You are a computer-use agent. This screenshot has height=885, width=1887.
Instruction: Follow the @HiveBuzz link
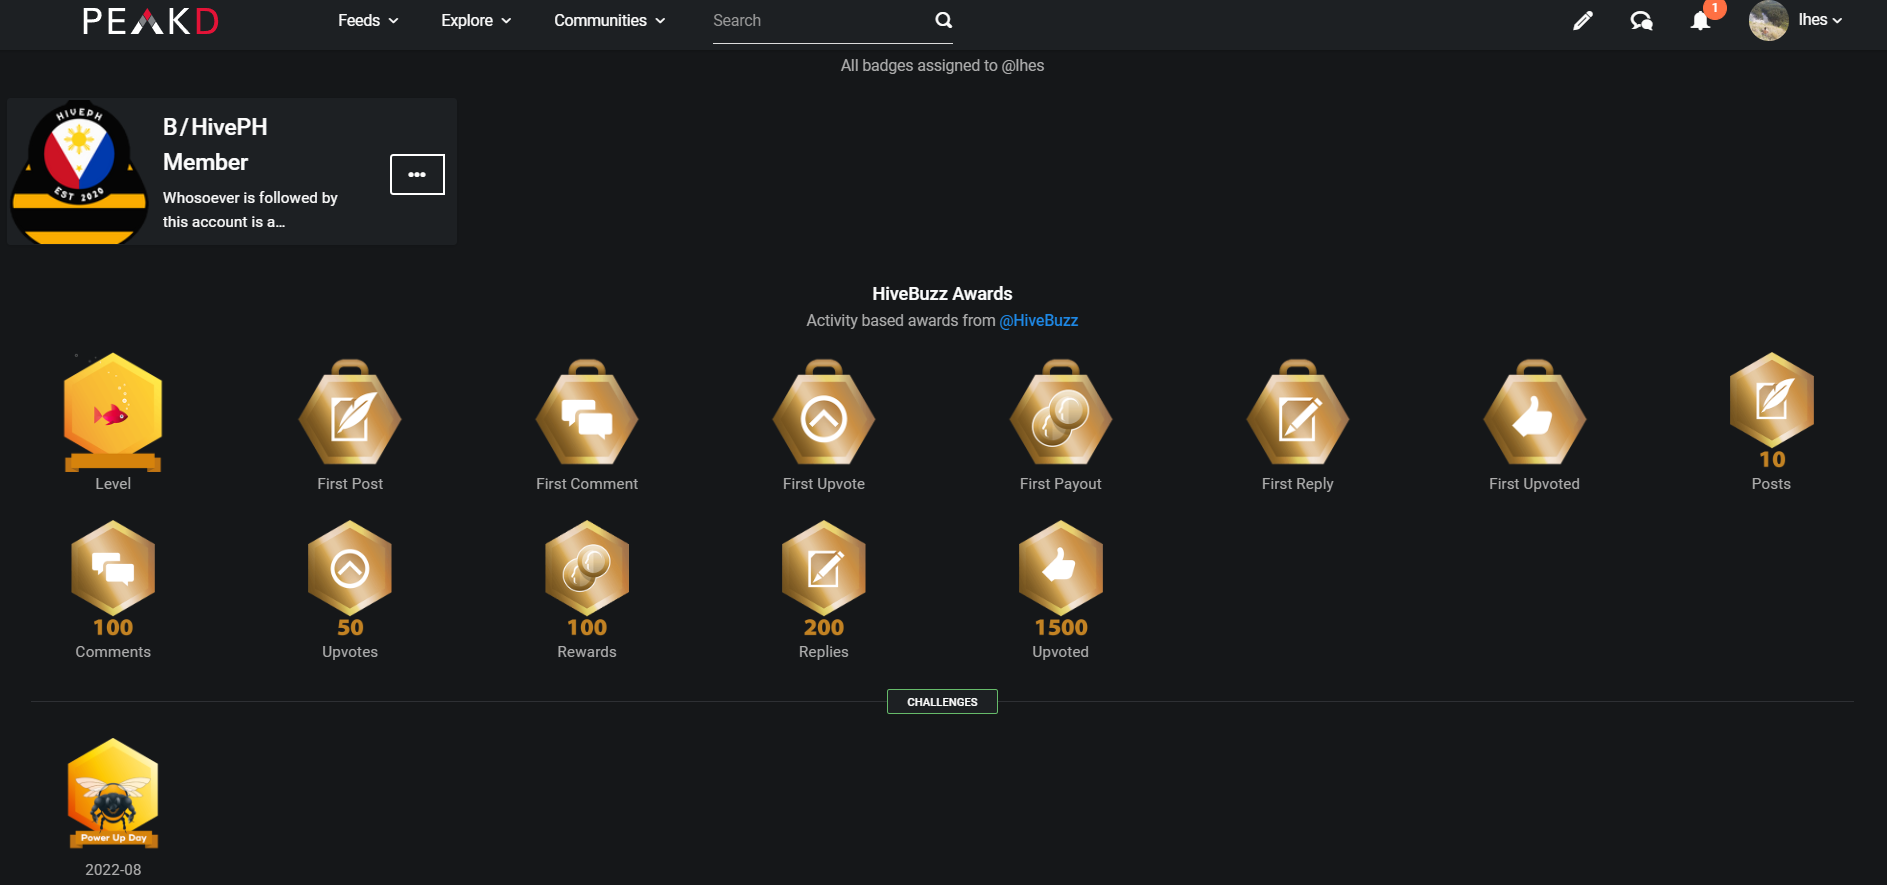(1039, 321)
